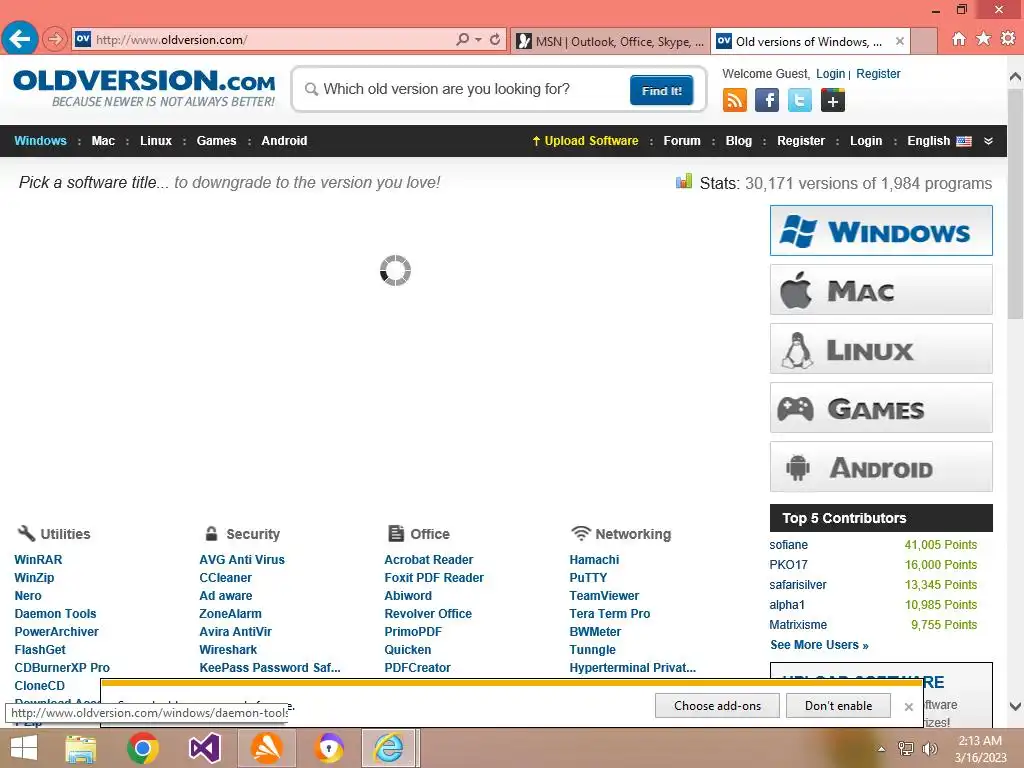Viewport: 1024px width, 768px height.
Task: Open the TeamViewer link
Action: point(604,596)
